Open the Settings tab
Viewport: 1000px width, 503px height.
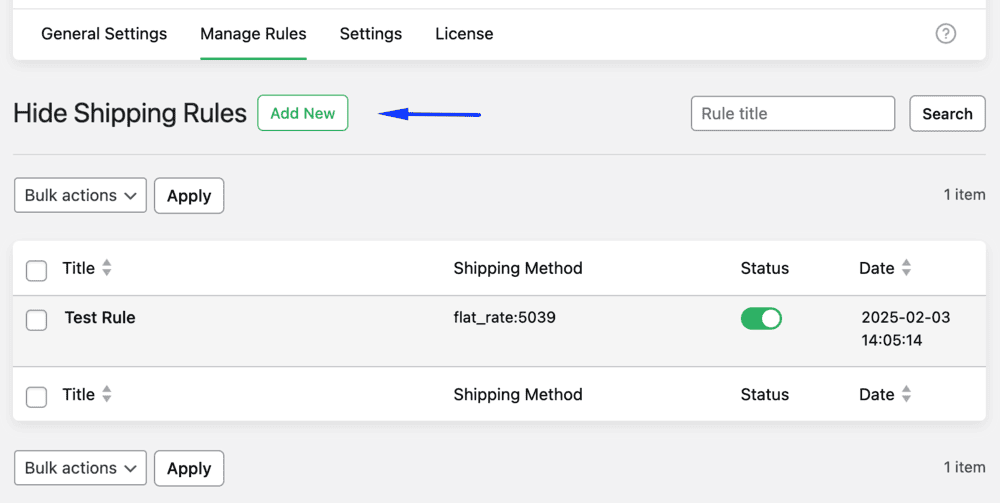pyautogui.click(x=371, y=34)
